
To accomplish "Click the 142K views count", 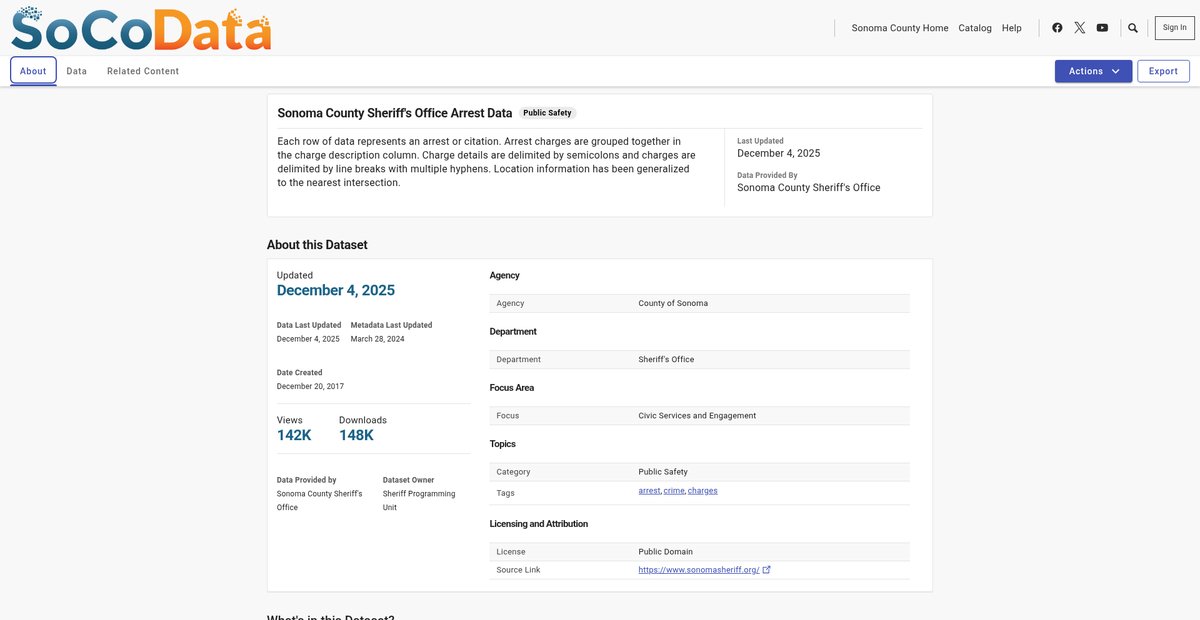I will click(x=294, y=435).
